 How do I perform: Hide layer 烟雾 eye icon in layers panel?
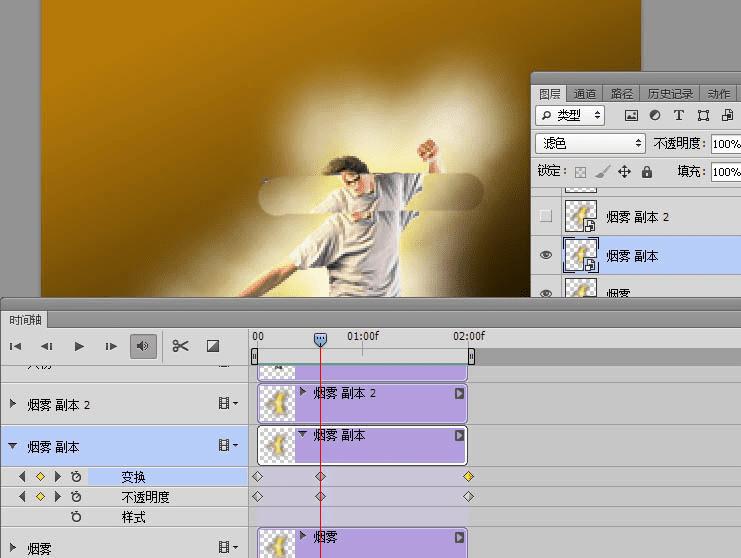pyautogui.click(x=546, y=293)
